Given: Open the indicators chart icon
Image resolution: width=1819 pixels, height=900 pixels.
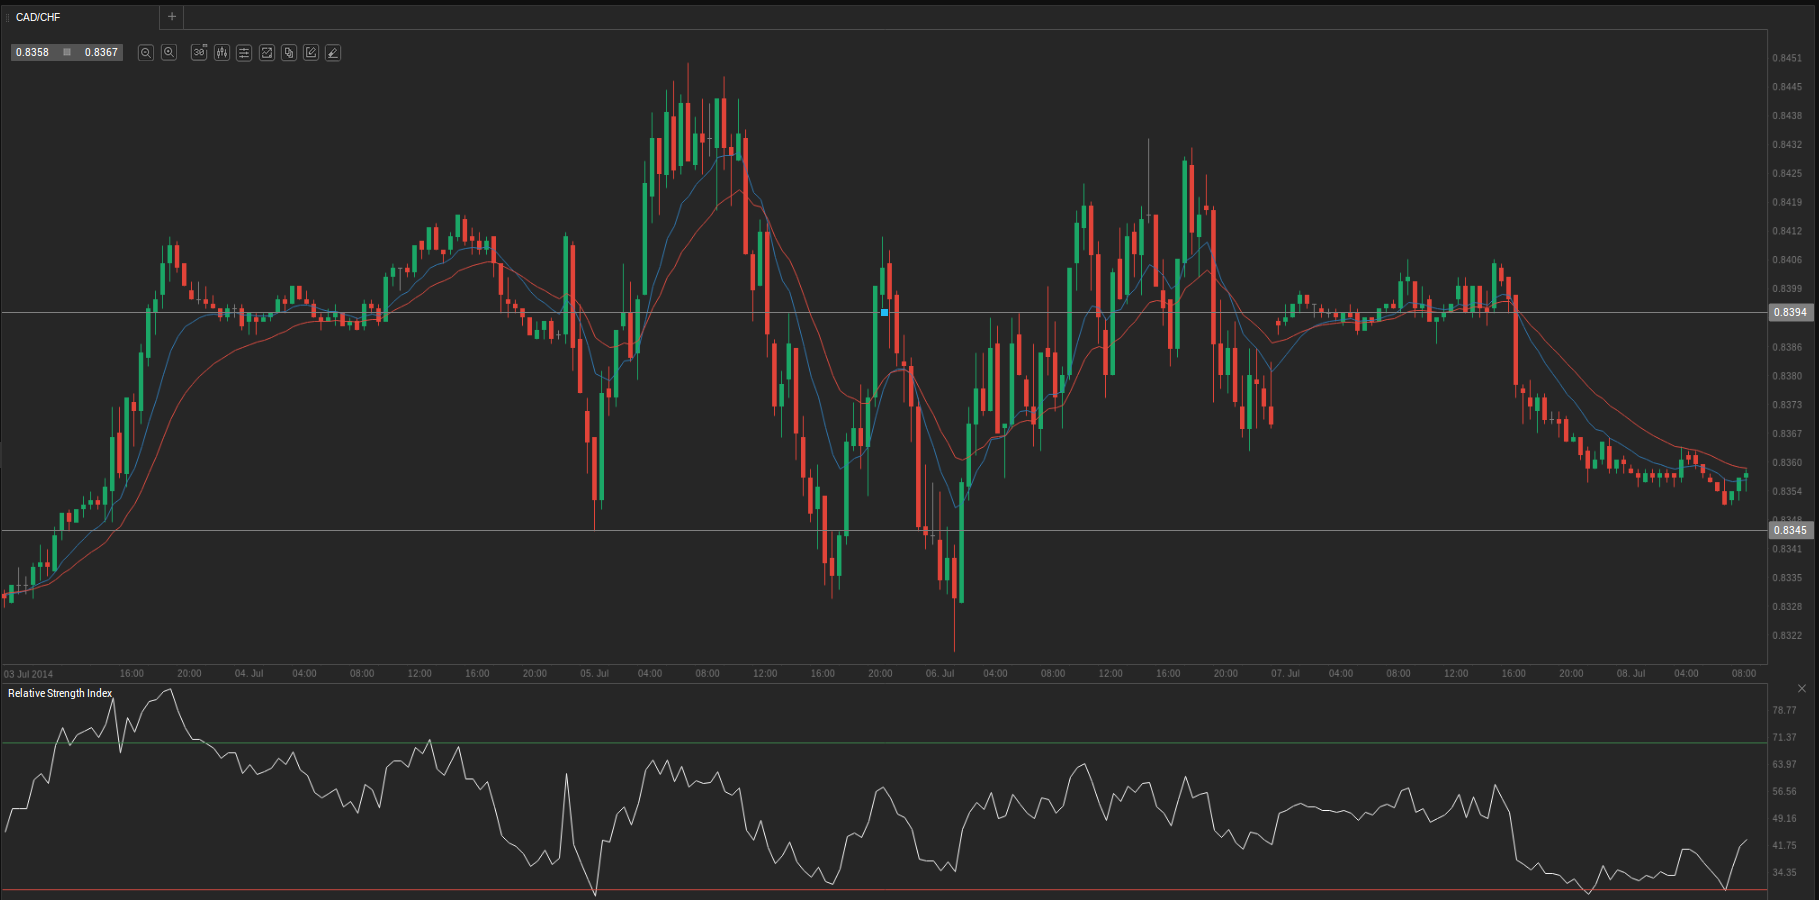Looking at the screenshot, I should [x=267, y=53].
